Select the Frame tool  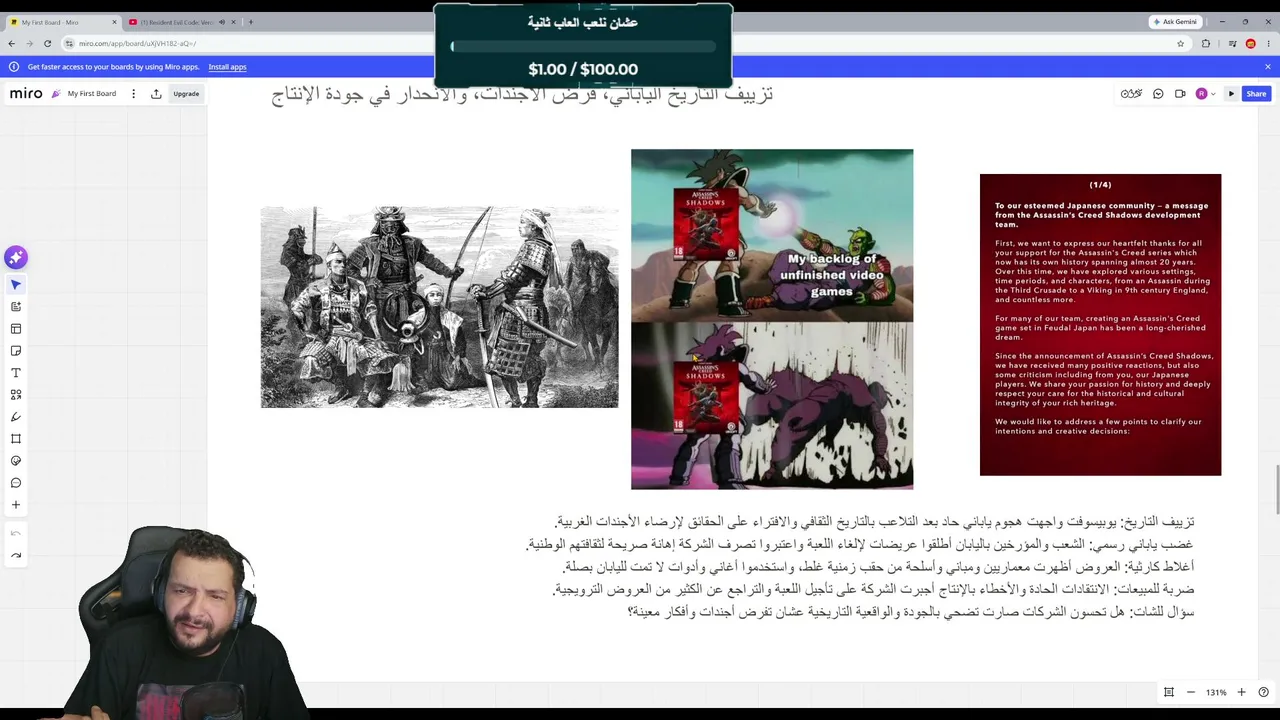16,439
